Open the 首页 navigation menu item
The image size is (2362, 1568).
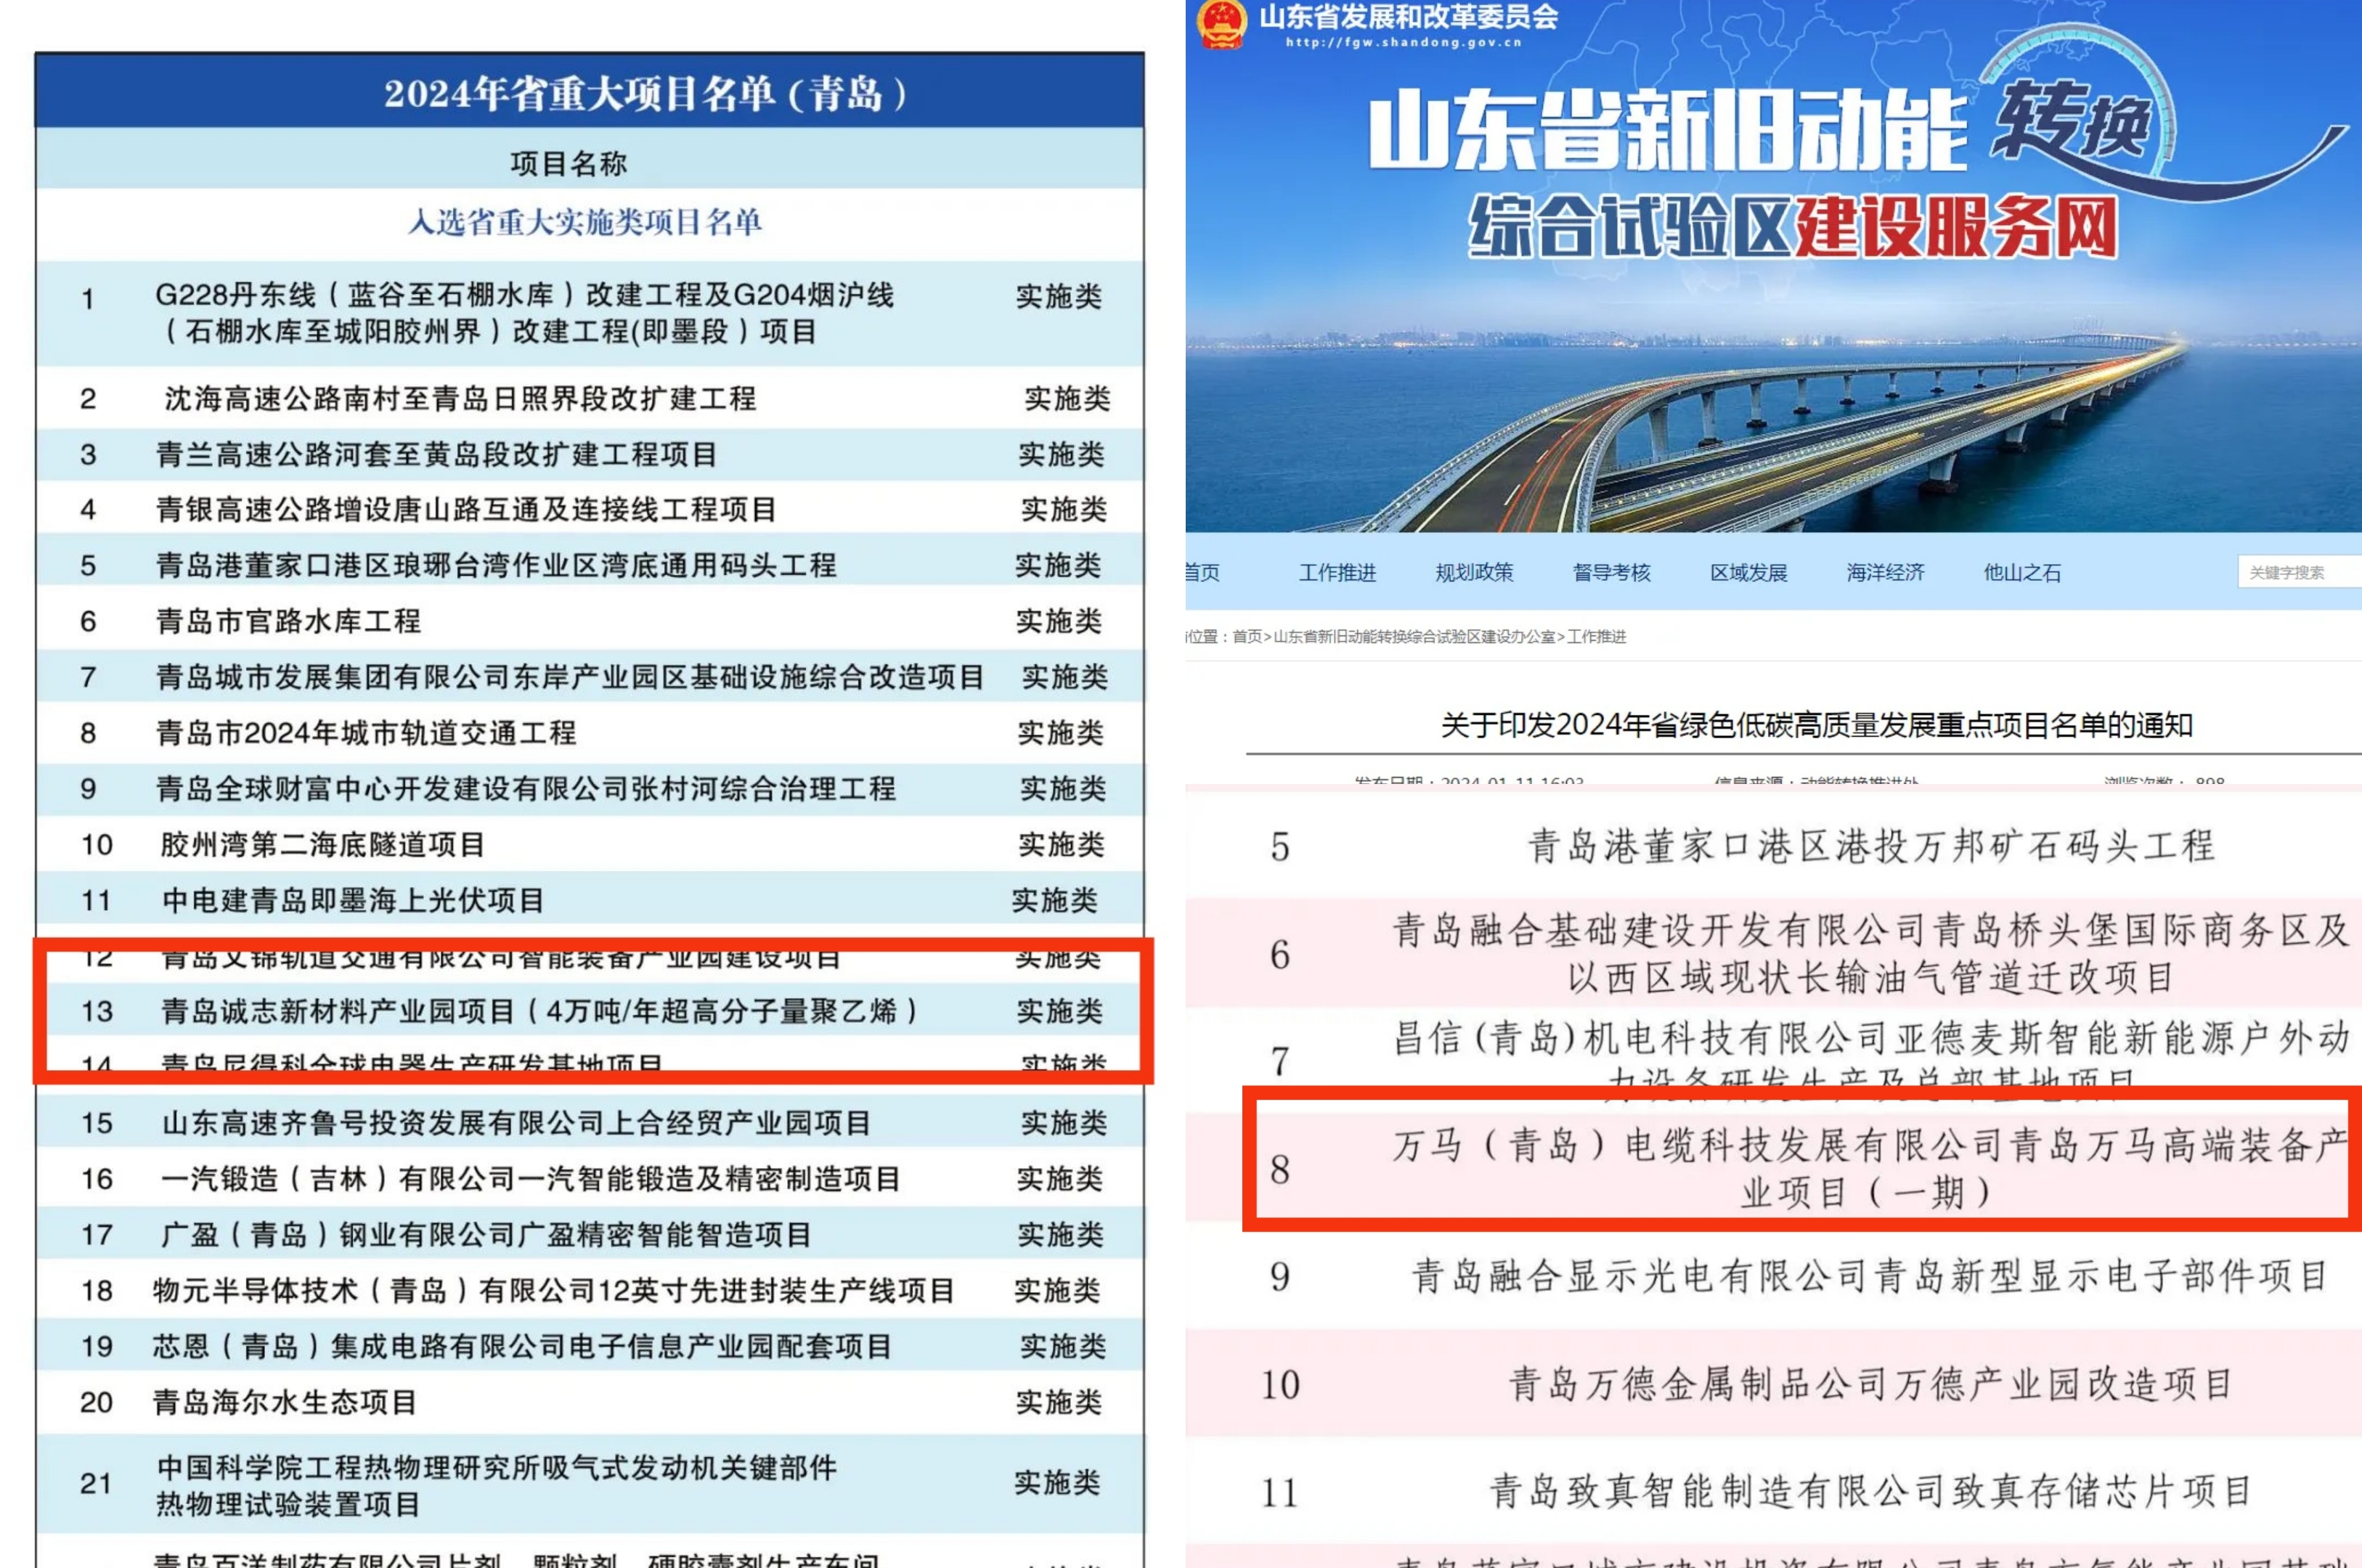pyautogui.click(x=1203, y=572)
